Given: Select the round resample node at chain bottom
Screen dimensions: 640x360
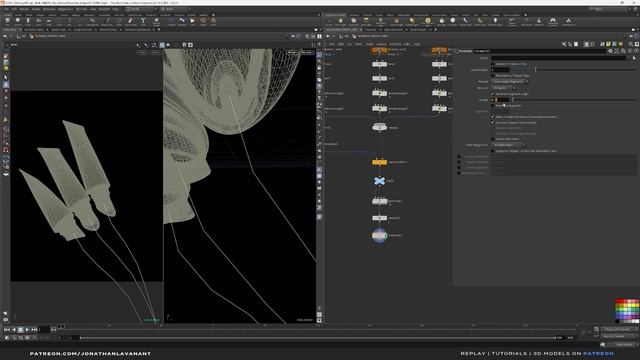Looking at the screenshot, I should click(x=379, y=235).
